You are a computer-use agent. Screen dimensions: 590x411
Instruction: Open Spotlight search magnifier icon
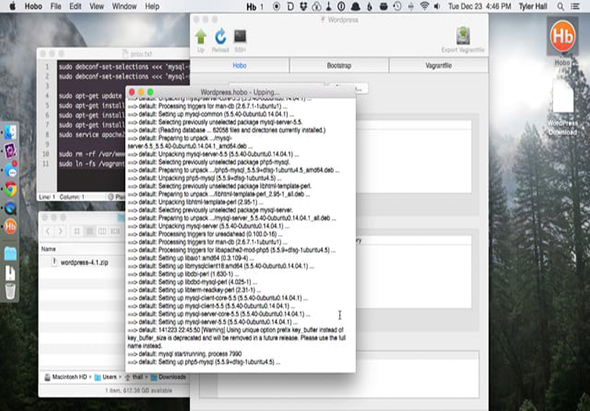(x=561, y=6)
